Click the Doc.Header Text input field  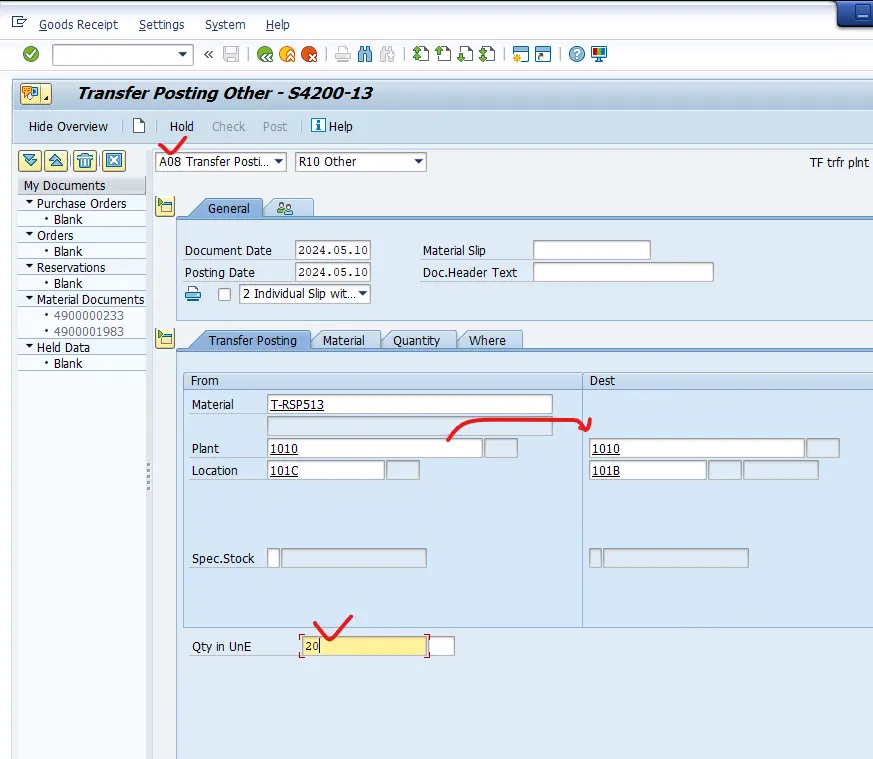[622, 272]
